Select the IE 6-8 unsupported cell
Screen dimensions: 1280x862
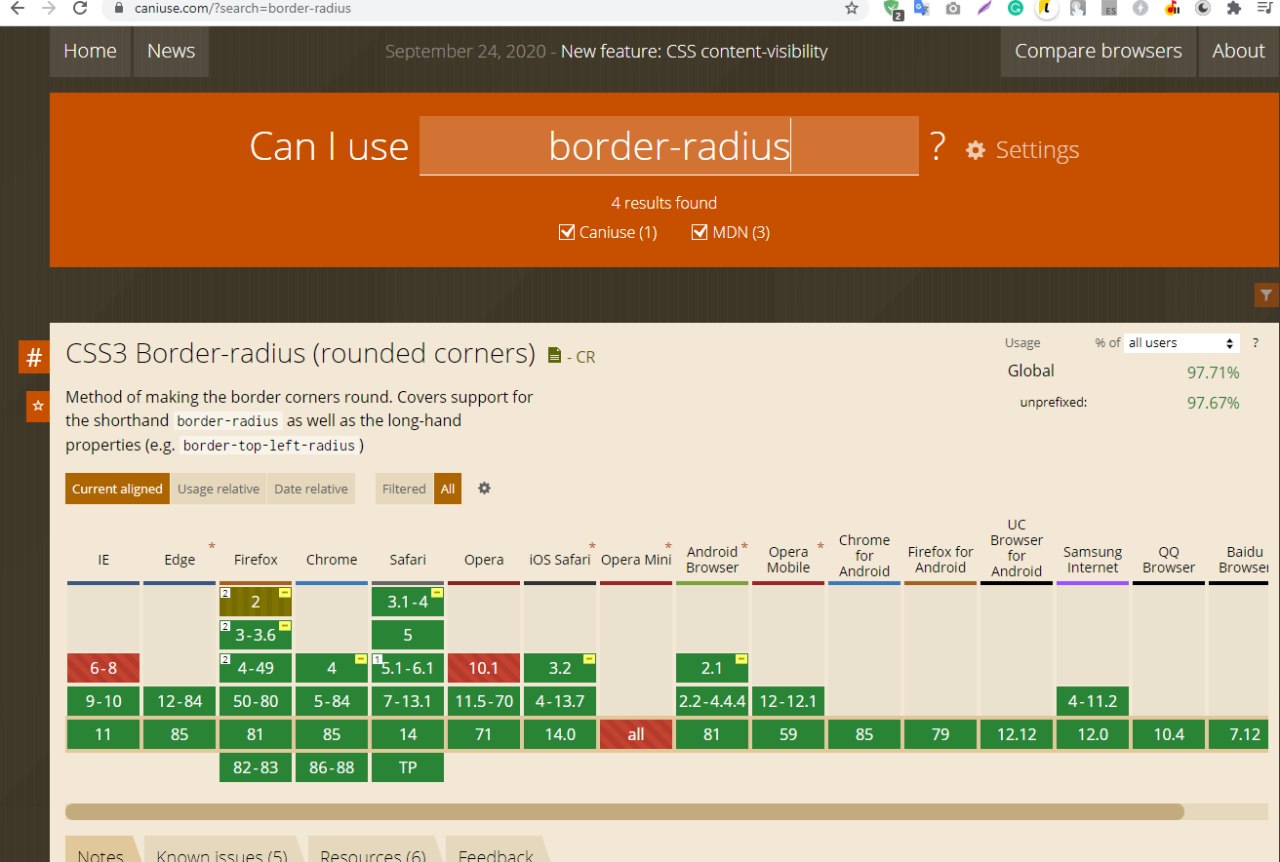pyautogui.click(x=103, y=669)
